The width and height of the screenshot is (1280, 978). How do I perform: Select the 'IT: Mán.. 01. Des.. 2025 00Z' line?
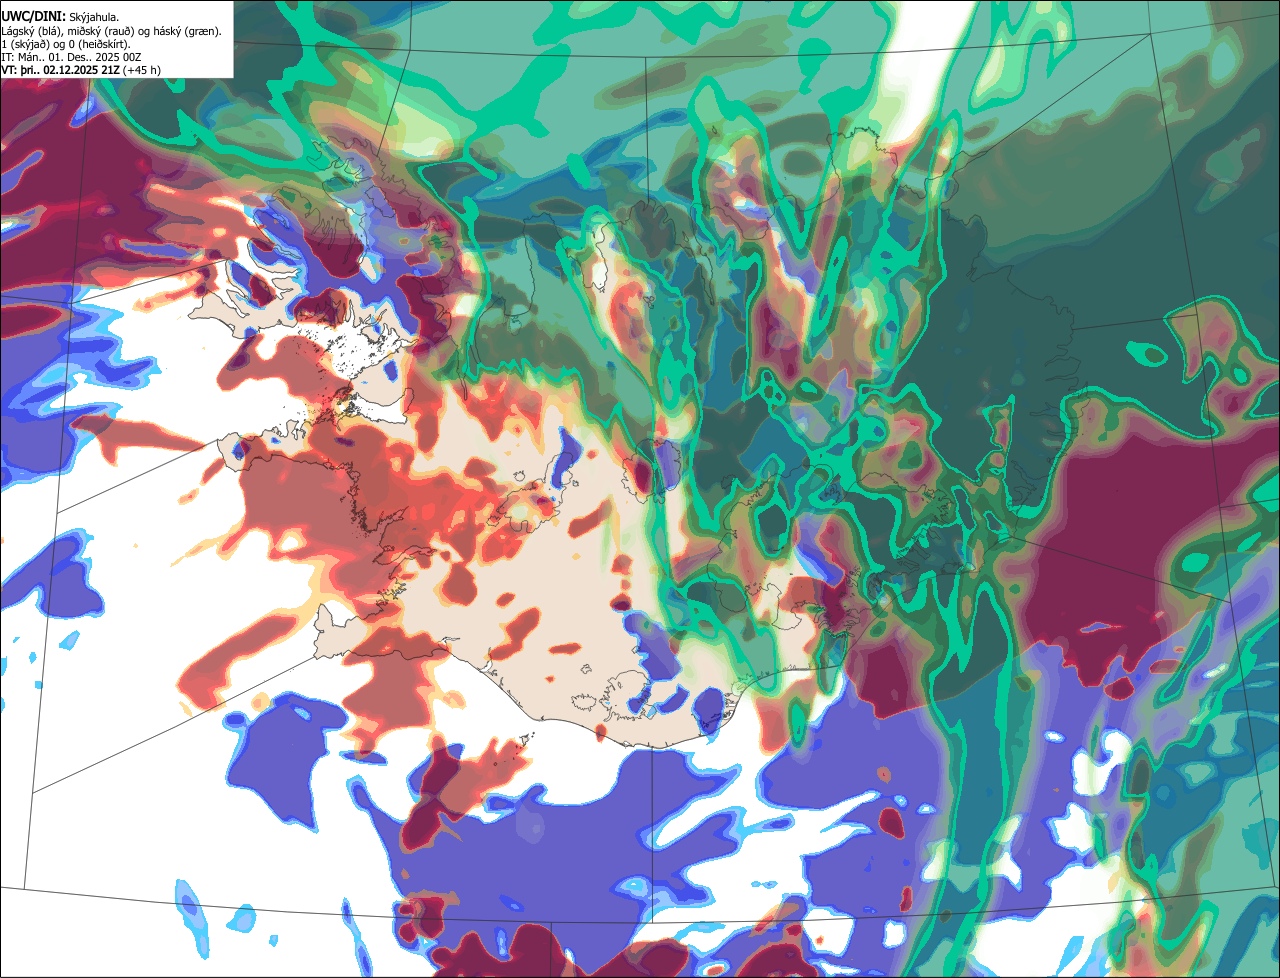click(71, 57)
